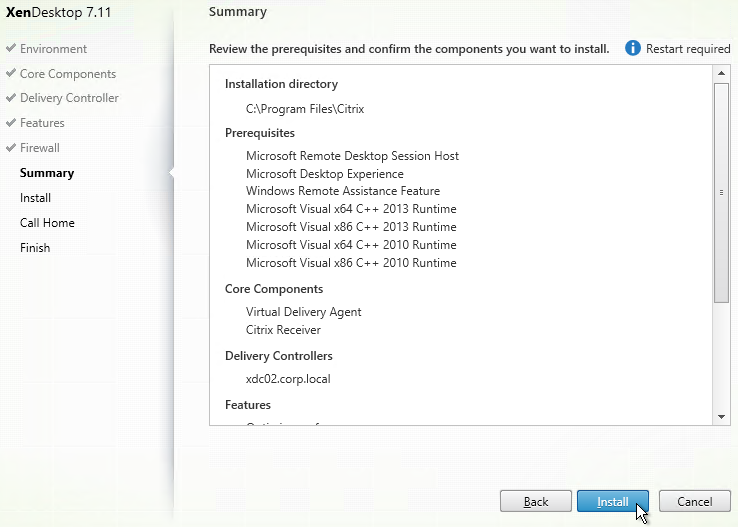Click the checkmark icon beside Core Components
This screenshot has height=527, width=738.
(10, 73)
